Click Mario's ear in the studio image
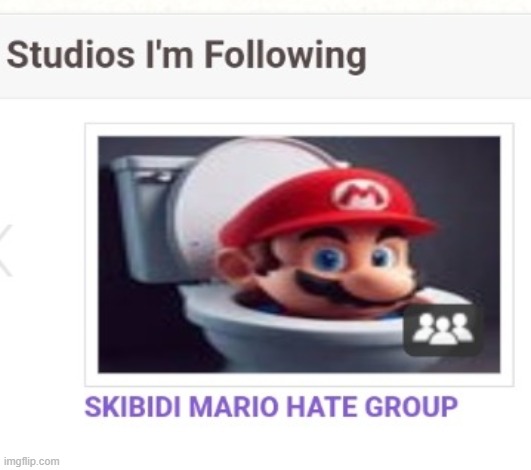The height and width of the screenshot is (470, 531). point(234,263)
